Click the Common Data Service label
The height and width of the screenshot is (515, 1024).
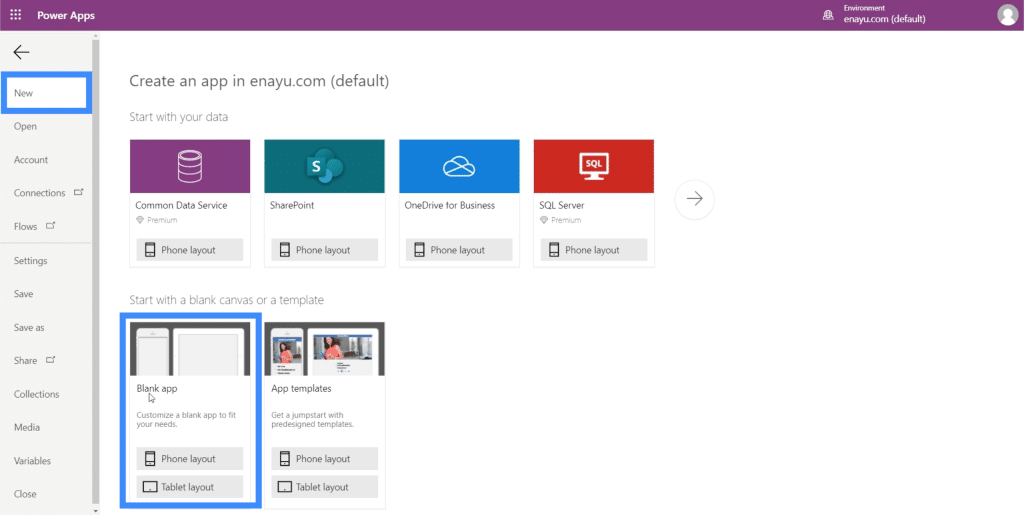click(x=182, y=205)
